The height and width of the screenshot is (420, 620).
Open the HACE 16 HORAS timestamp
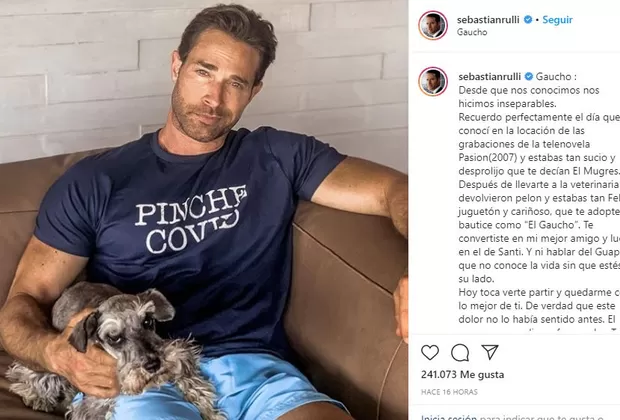point(449,392)
